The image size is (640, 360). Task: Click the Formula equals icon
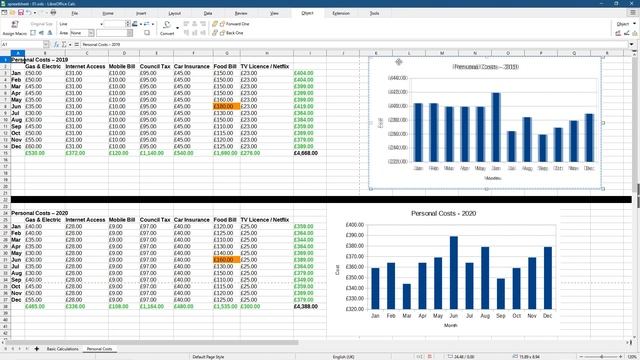pos(76,44)
